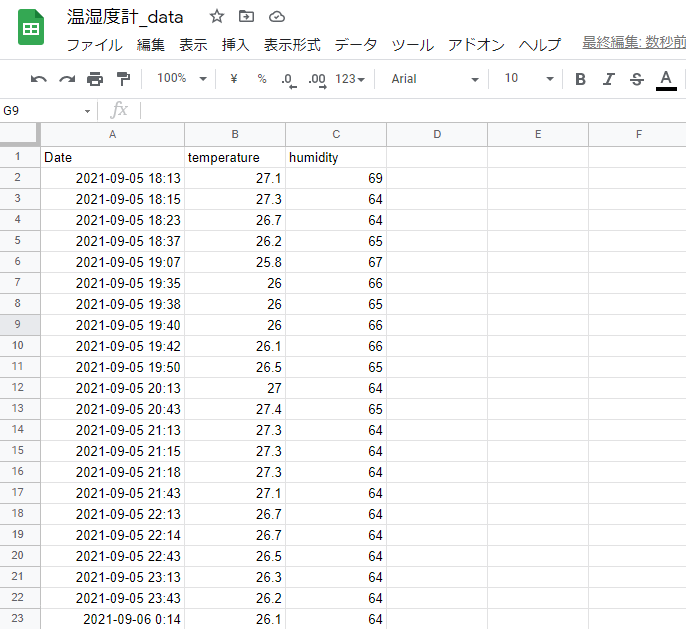686x629 pixels.
Task: Expand the Arial font dropdown
Action: point(434,79)
